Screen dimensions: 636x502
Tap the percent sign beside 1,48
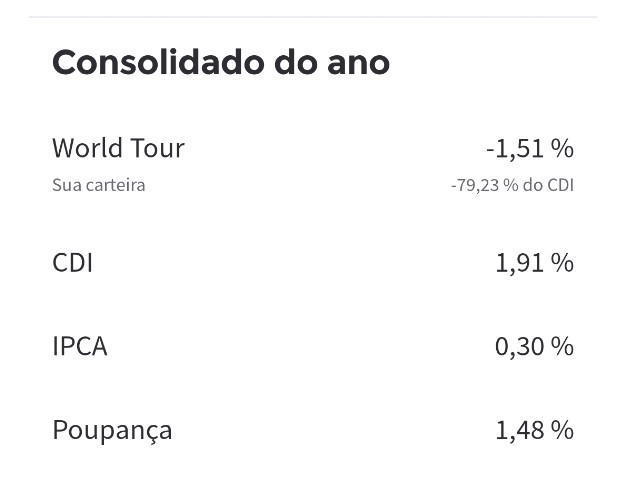pyautogui.click(x=562, y=430)
